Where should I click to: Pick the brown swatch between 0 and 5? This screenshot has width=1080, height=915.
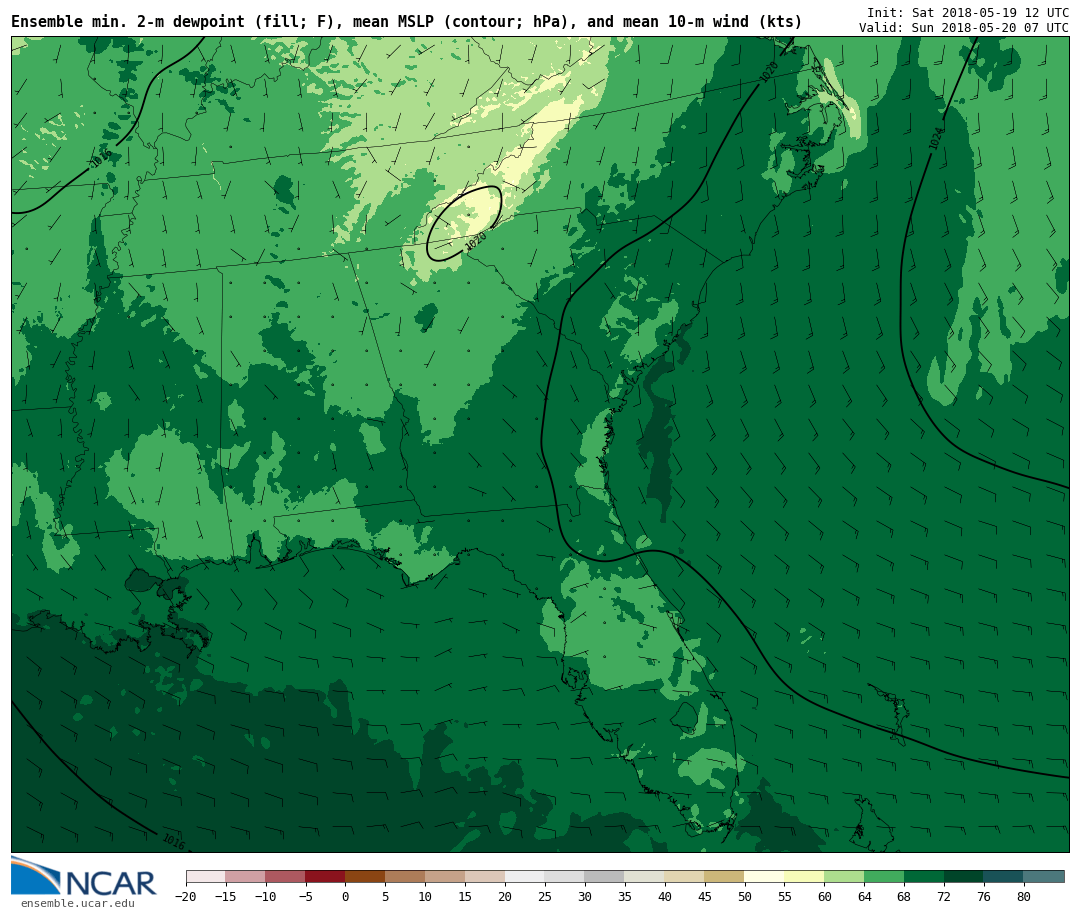(x=365, y=877)
